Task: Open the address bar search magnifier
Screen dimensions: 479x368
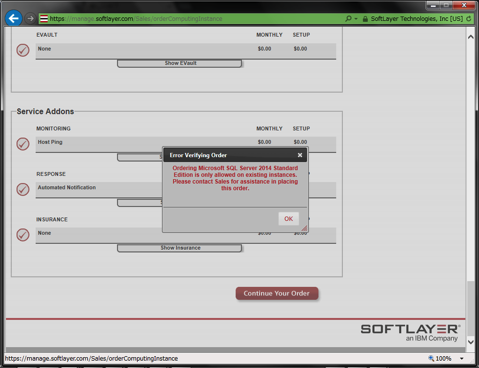Action: (348, 19)
